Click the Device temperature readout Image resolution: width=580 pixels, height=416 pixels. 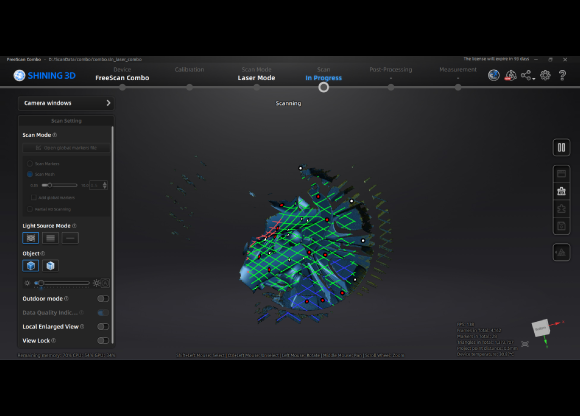(x=485, y=354)
